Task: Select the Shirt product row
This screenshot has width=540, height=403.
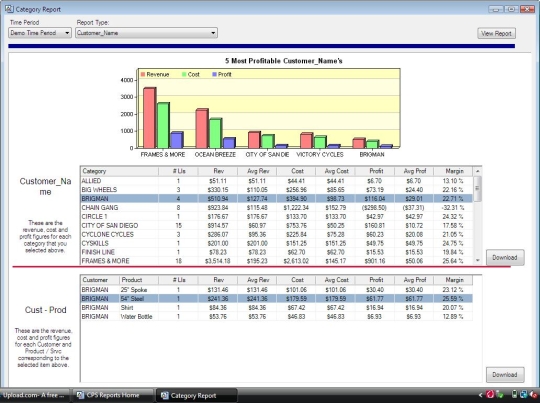Action: [277, 308]
